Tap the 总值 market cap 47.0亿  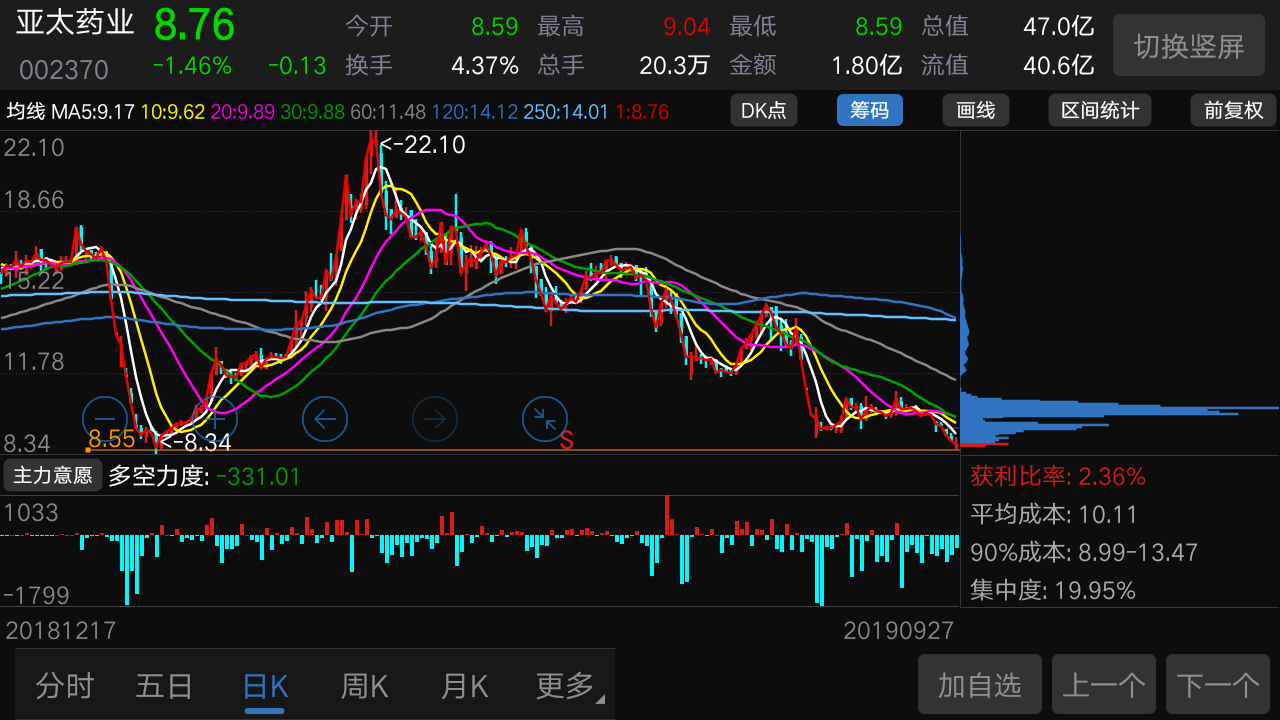(1058, 26)
